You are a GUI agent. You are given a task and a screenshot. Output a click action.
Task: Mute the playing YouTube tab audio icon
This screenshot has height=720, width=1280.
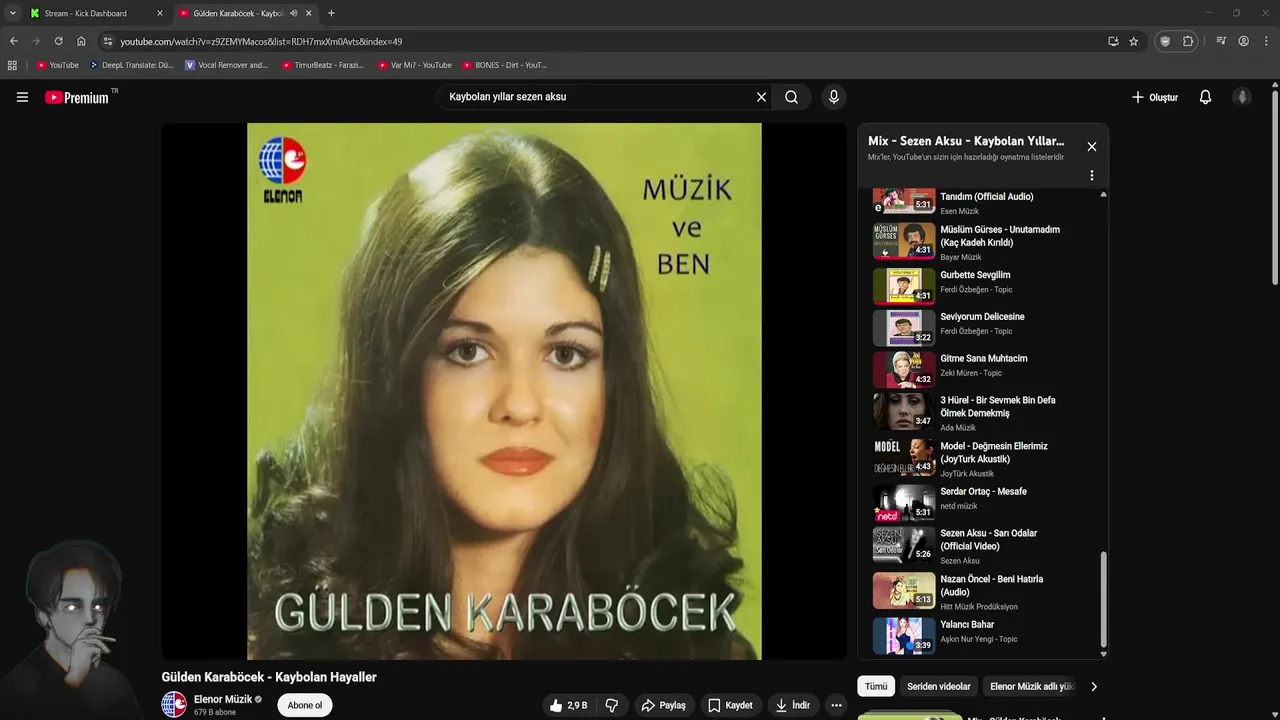pos(294,13)
